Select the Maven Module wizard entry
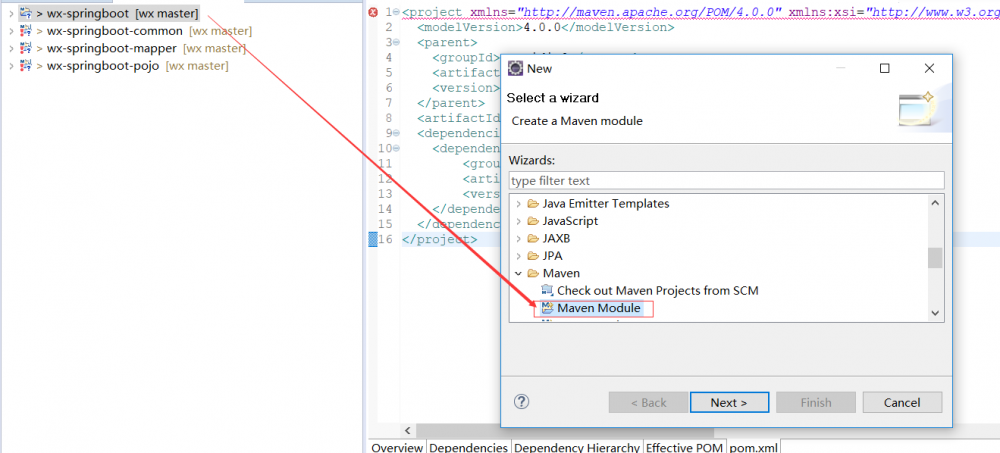Screen dimensions: 1000x453 [598, 308]
